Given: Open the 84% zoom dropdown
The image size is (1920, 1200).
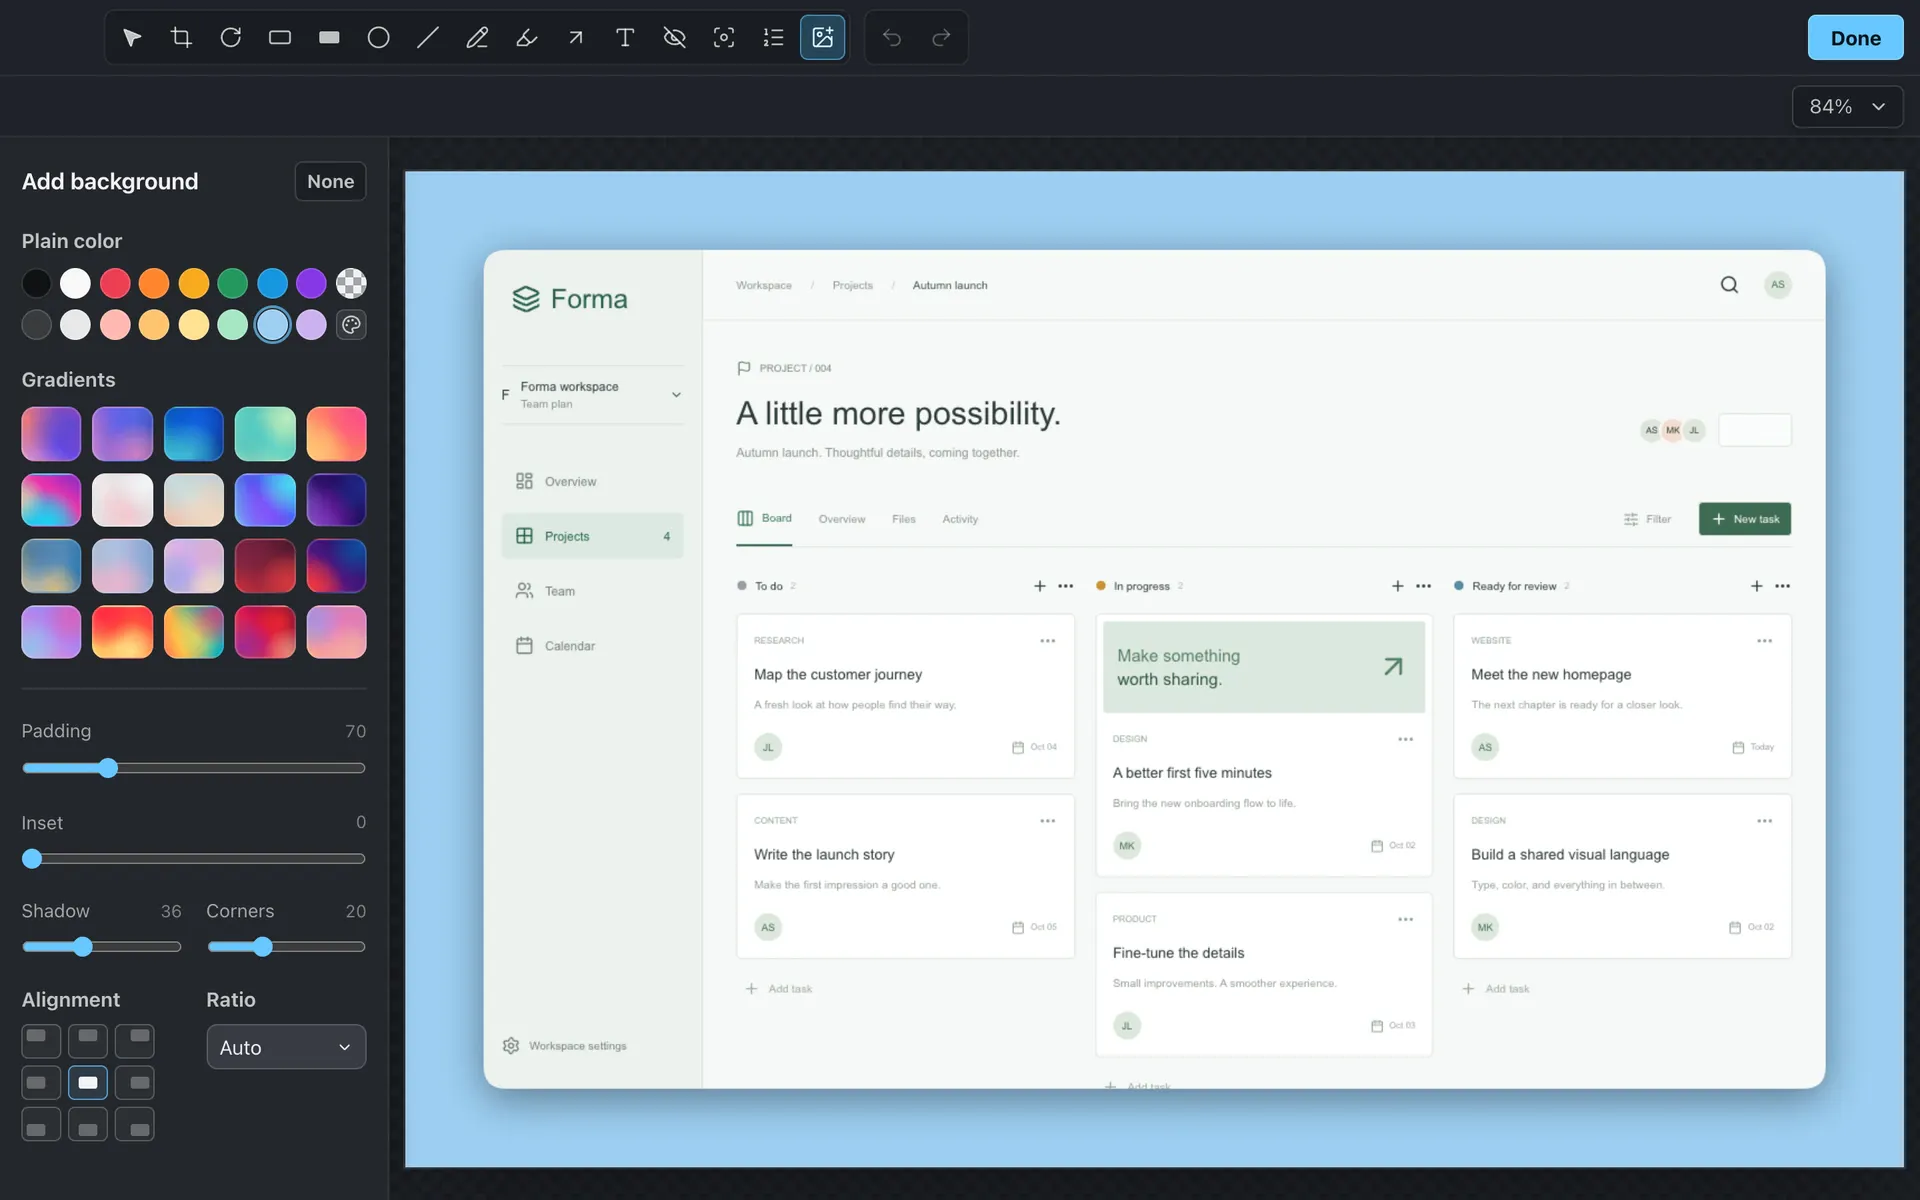Looking at the screenshot, I should tap(1847, 106).
